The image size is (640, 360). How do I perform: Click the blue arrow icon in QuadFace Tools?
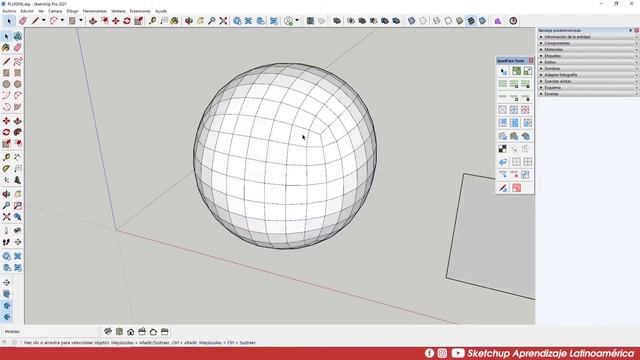tap(502, 162)
